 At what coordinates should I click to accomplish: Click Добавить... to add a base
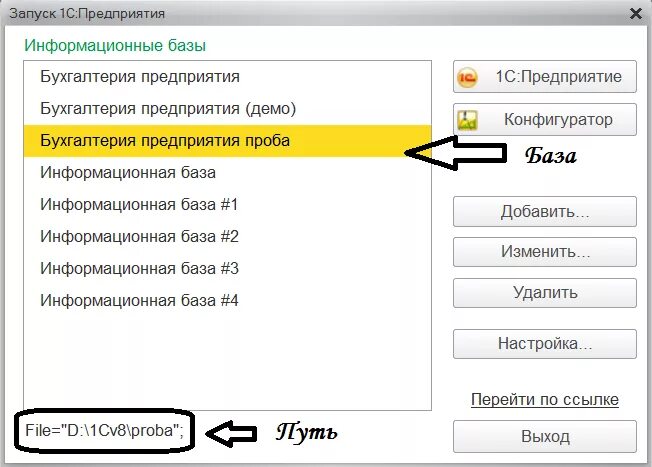[x=545, y=212]
